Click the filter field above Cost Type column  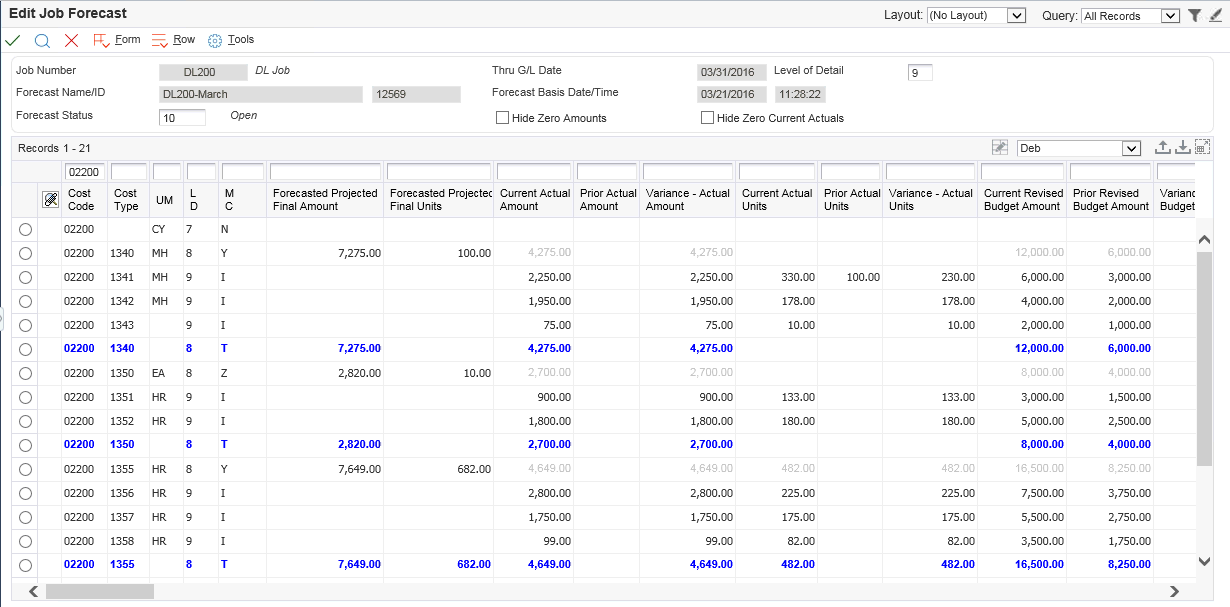tap(128, 172)
